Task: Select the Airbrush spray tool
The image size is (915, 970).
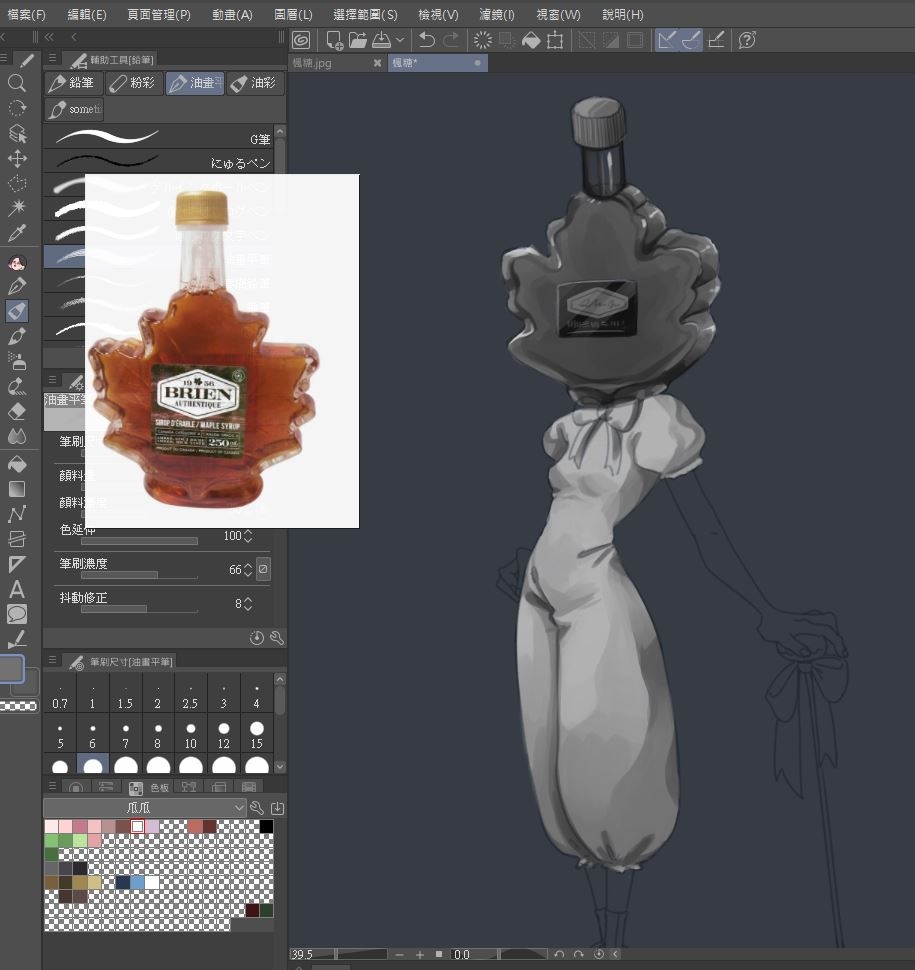Action: [17, 361]
